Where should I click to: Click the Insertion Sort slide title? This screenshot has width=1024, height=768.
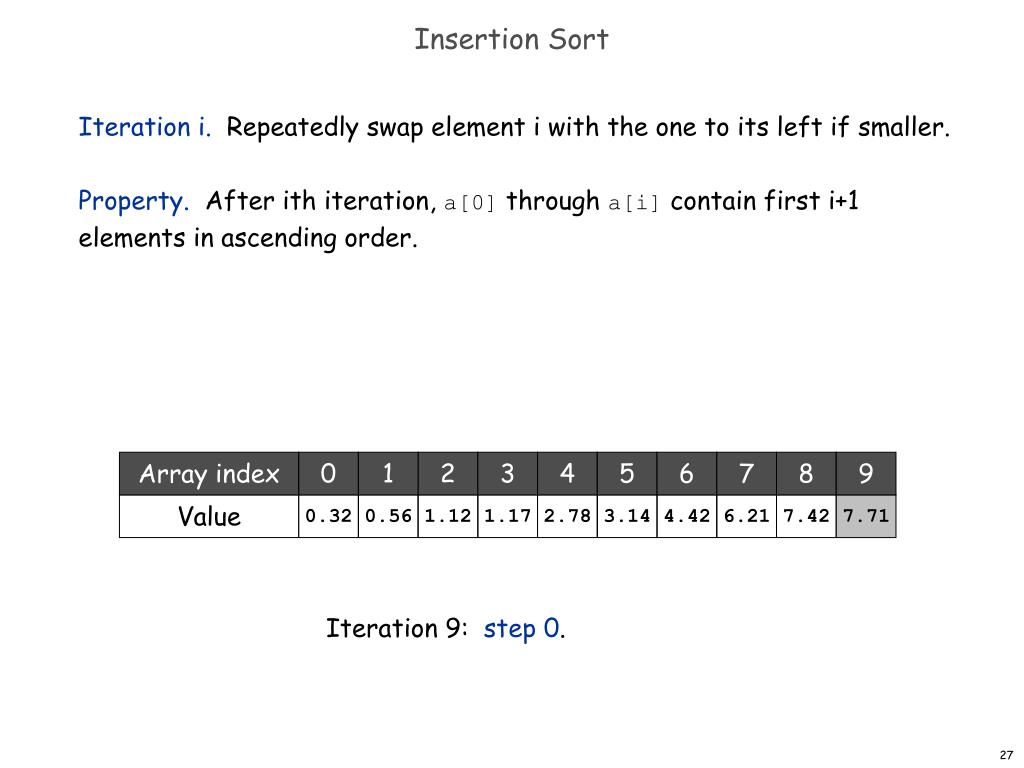tap(511, 39)
